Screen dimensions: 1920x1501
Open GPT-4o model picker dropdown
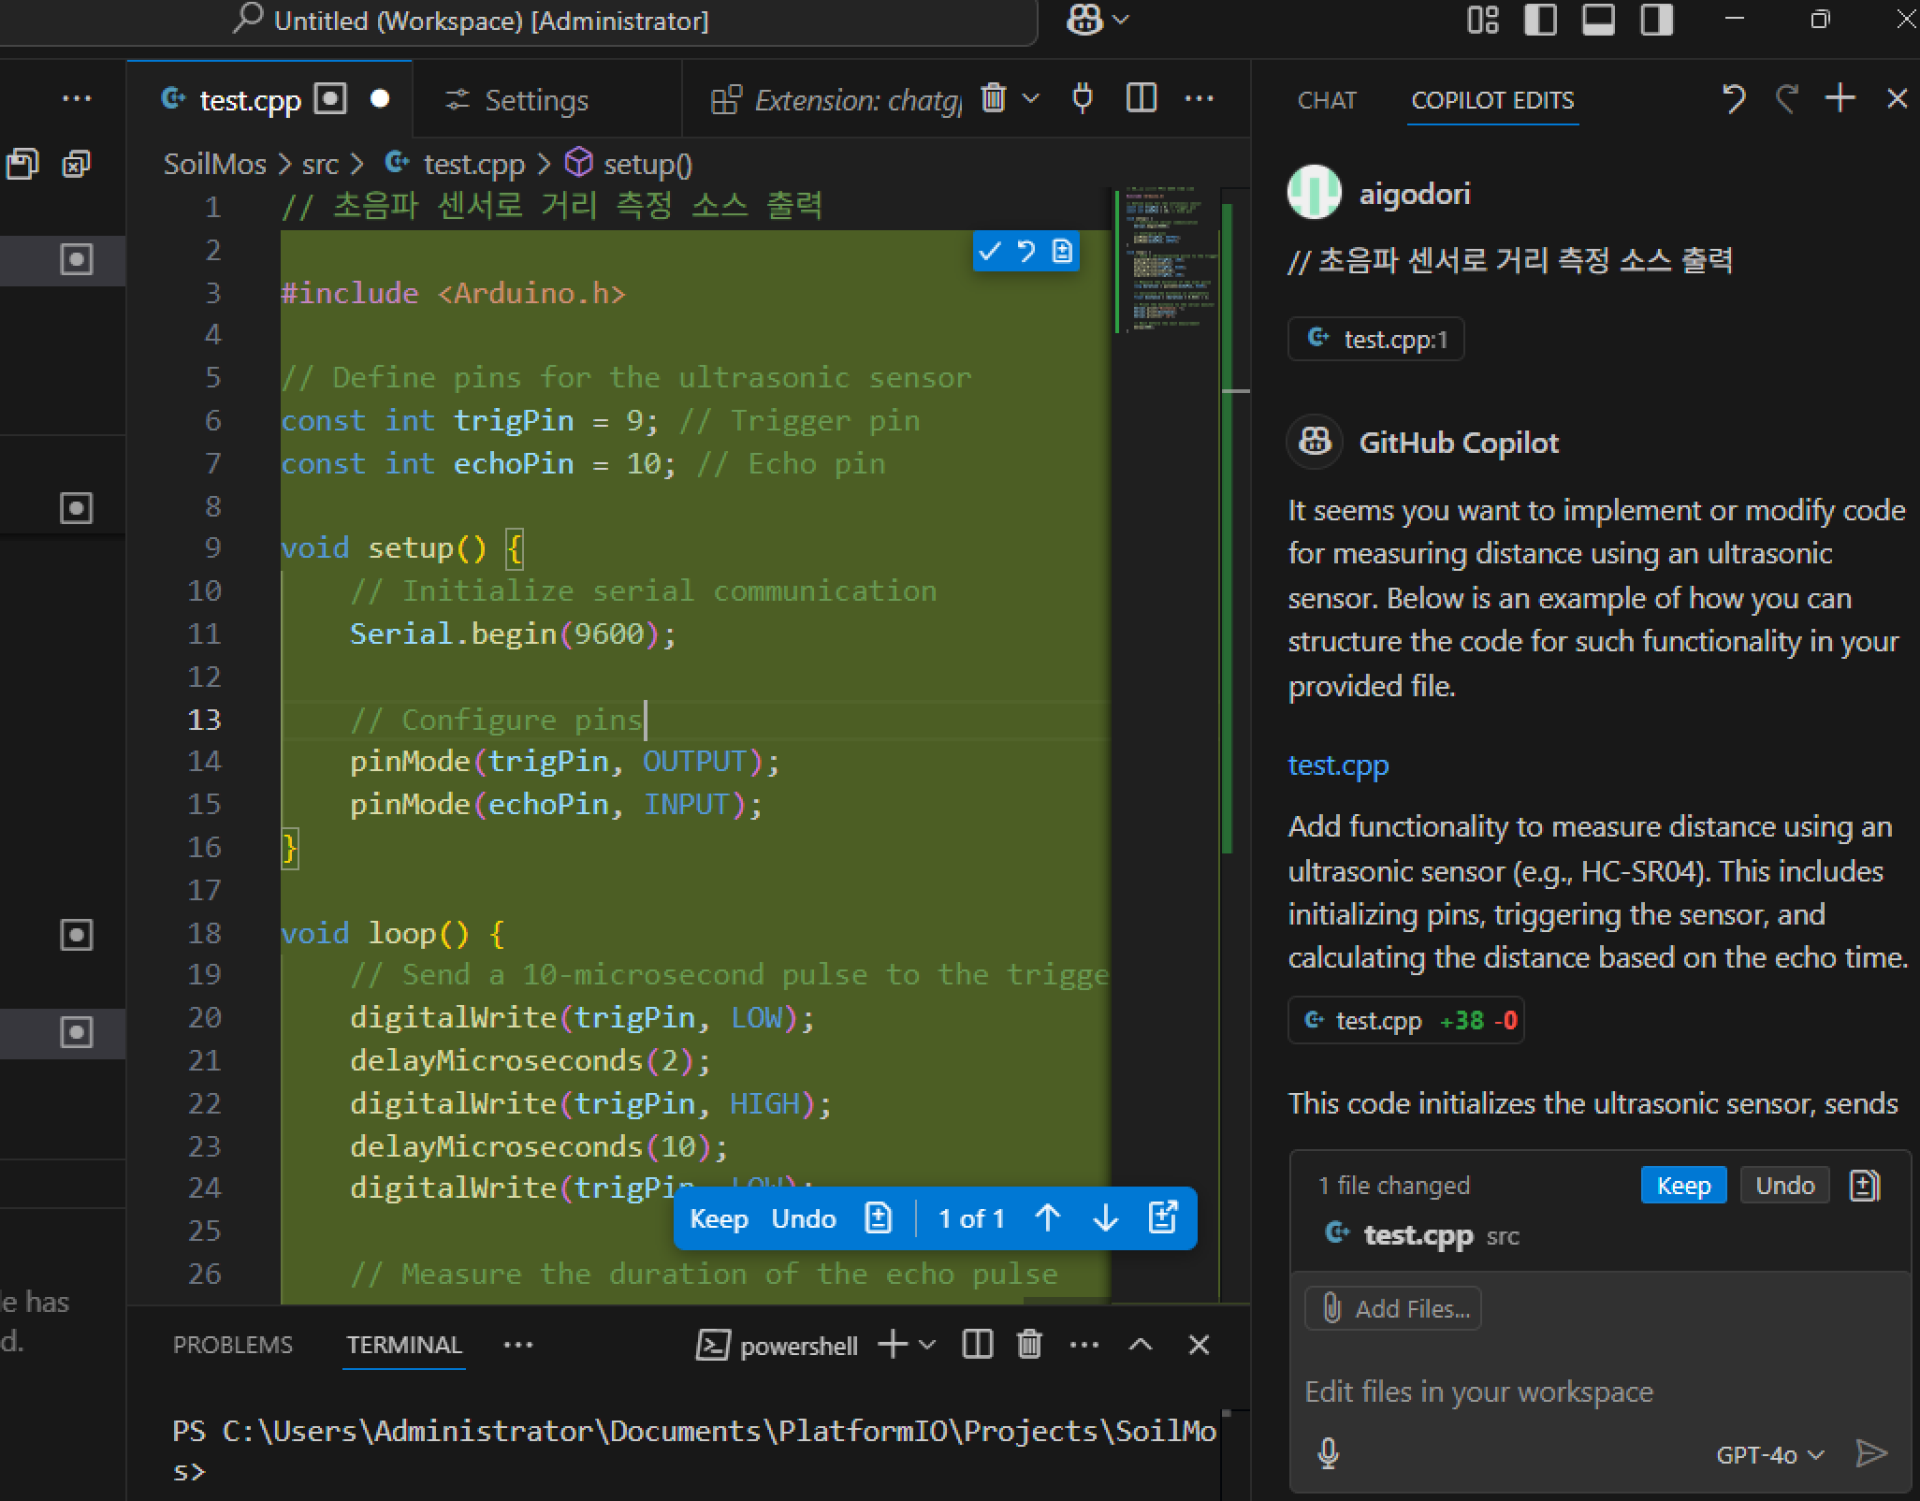tap(1769, 1455)
